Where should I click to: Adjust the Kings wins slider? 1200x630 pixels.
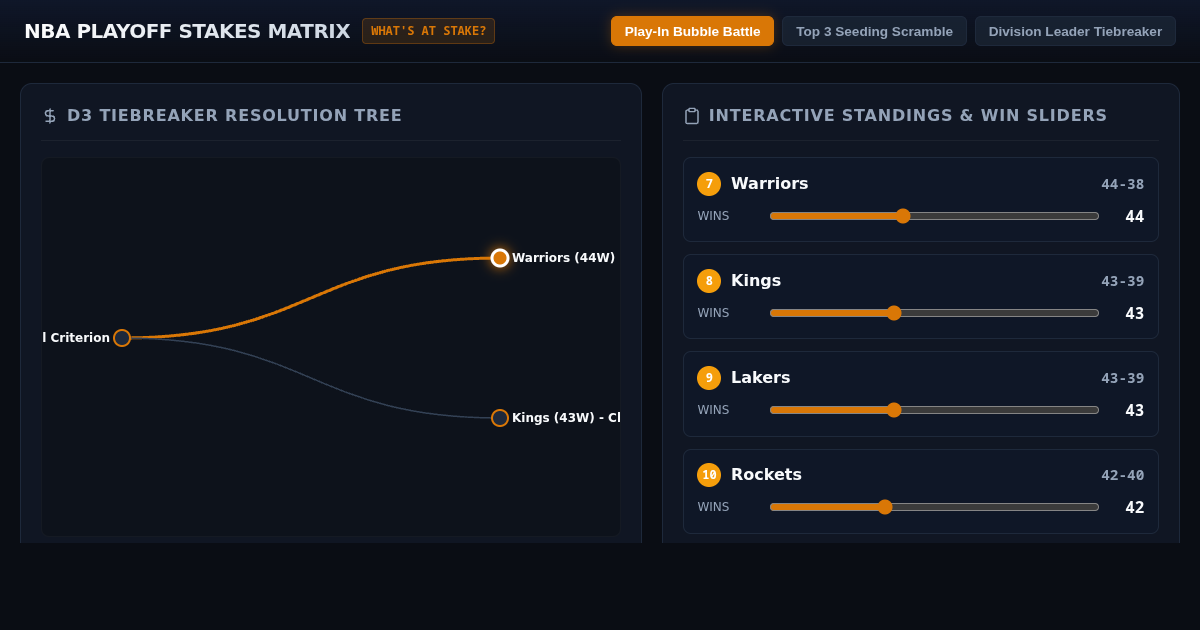(934, 313)
